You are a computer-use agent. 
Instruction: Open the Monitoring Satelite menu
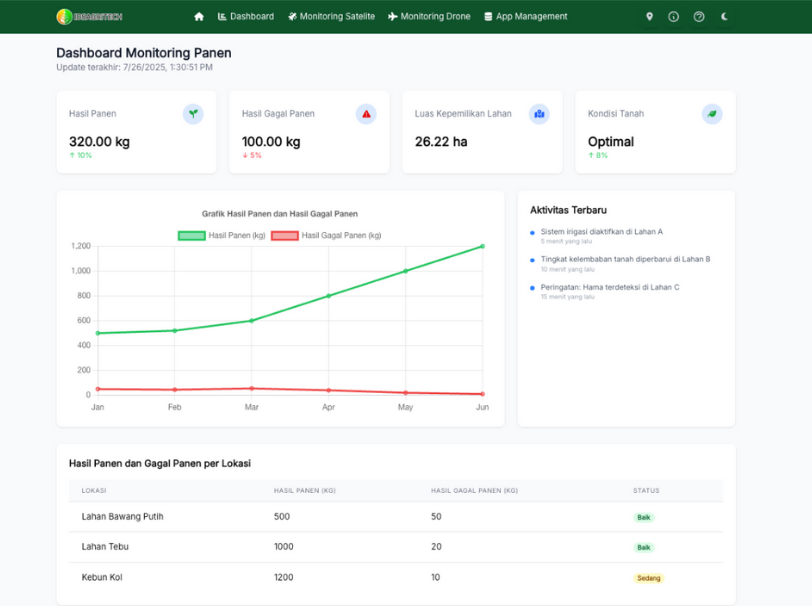click(x=331, y=16)
